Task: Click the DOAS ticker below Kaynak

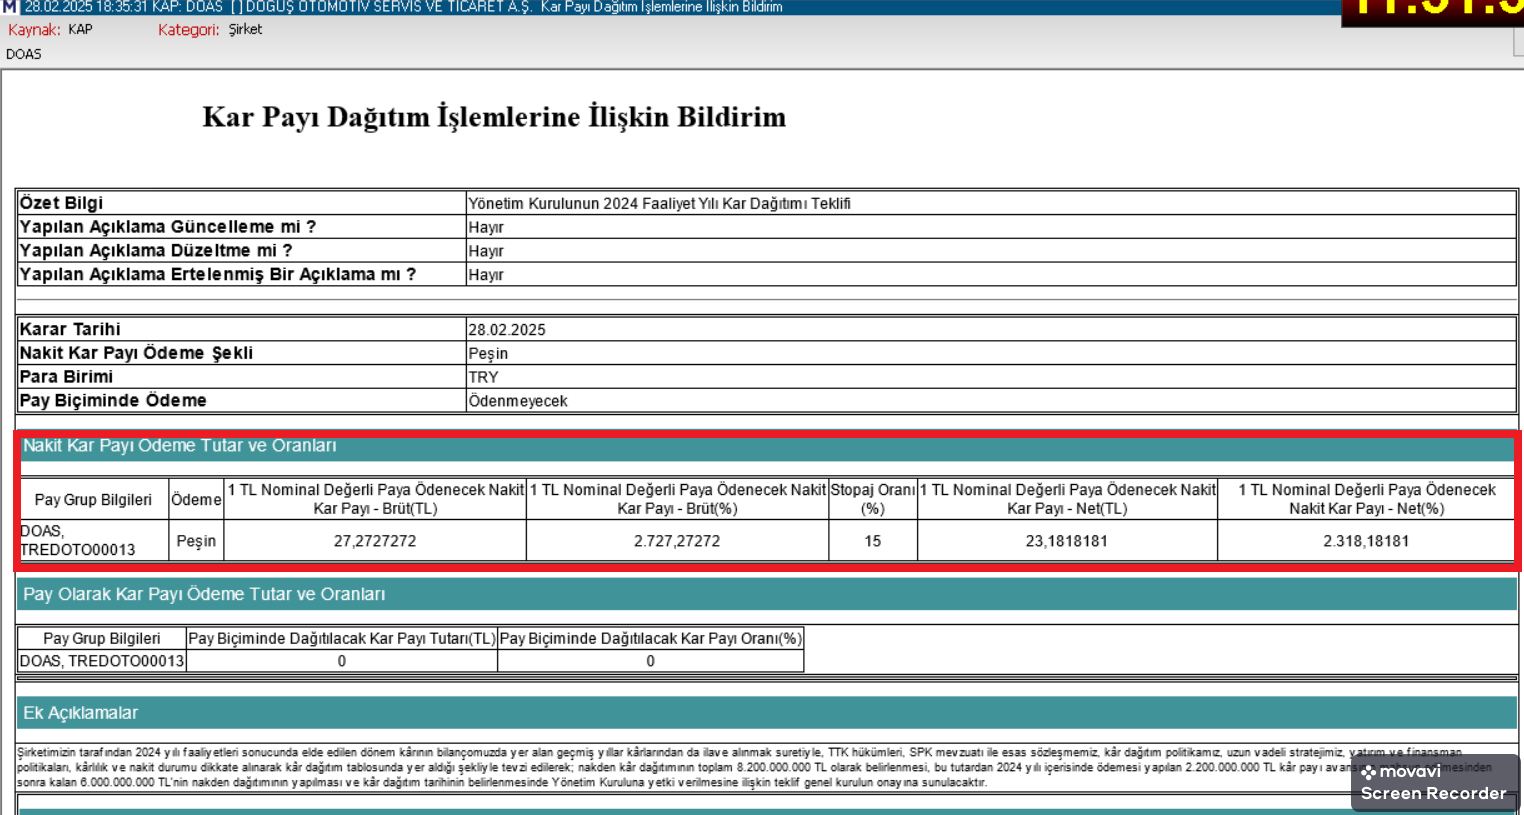Action: tap(24, 54)
